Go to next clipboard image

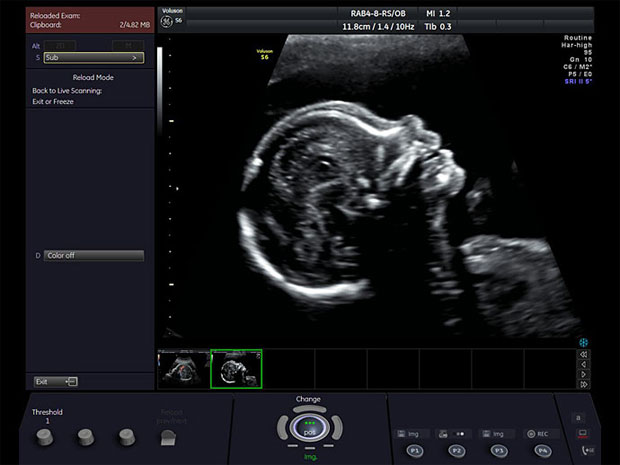pos(583,375)
